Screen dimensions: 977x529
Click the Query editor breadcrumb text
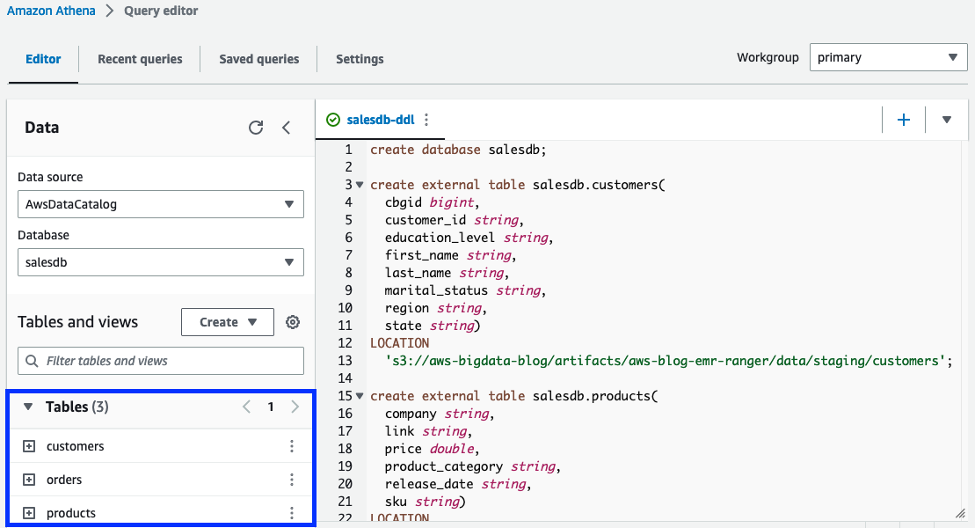coord(161,11)
